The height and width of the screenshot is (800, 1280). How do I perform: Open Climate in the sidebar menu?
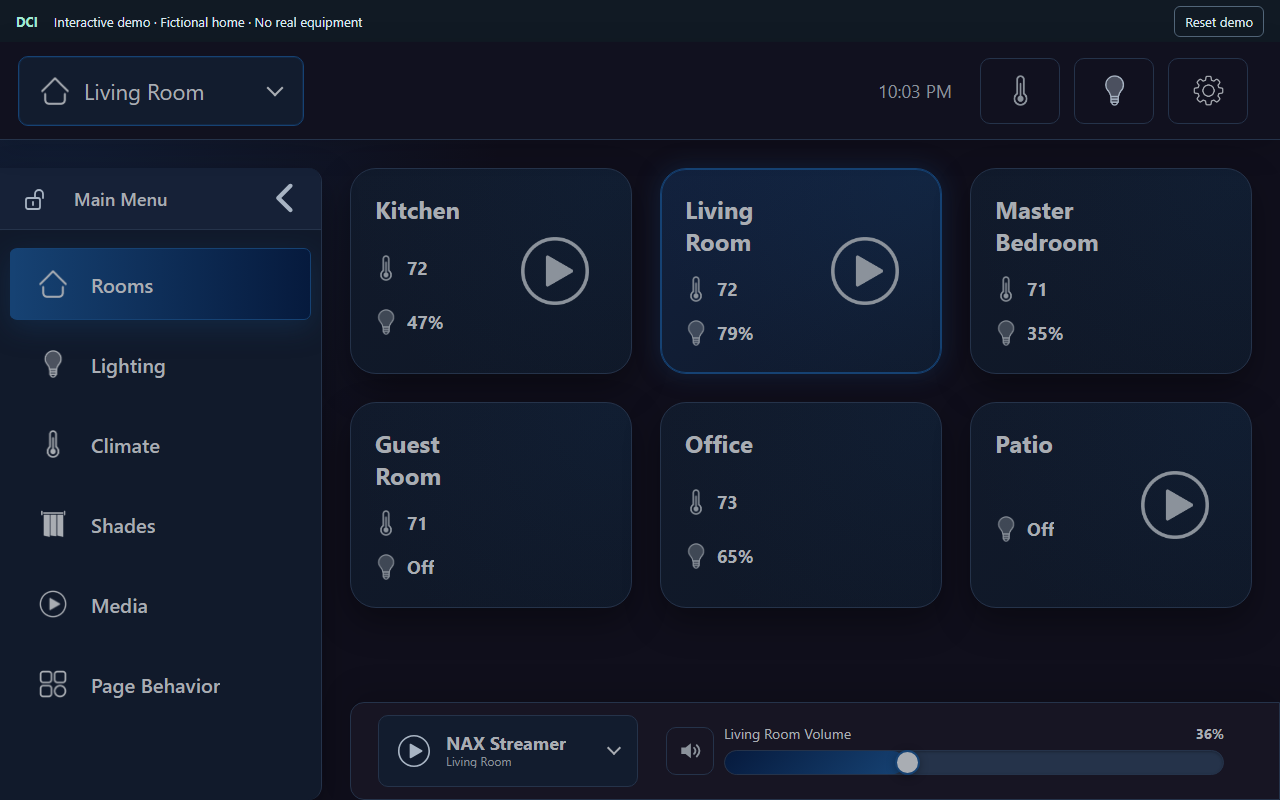coord(160,446)
